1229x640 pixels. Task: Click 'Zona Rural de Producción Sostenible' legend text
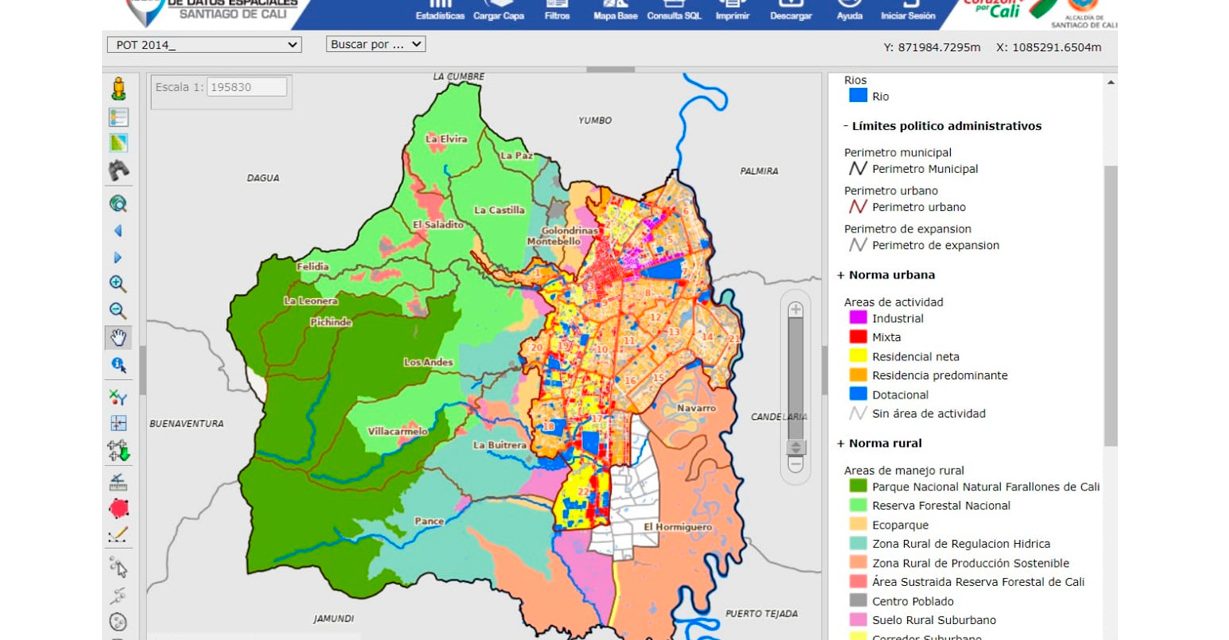pos(970,563)
